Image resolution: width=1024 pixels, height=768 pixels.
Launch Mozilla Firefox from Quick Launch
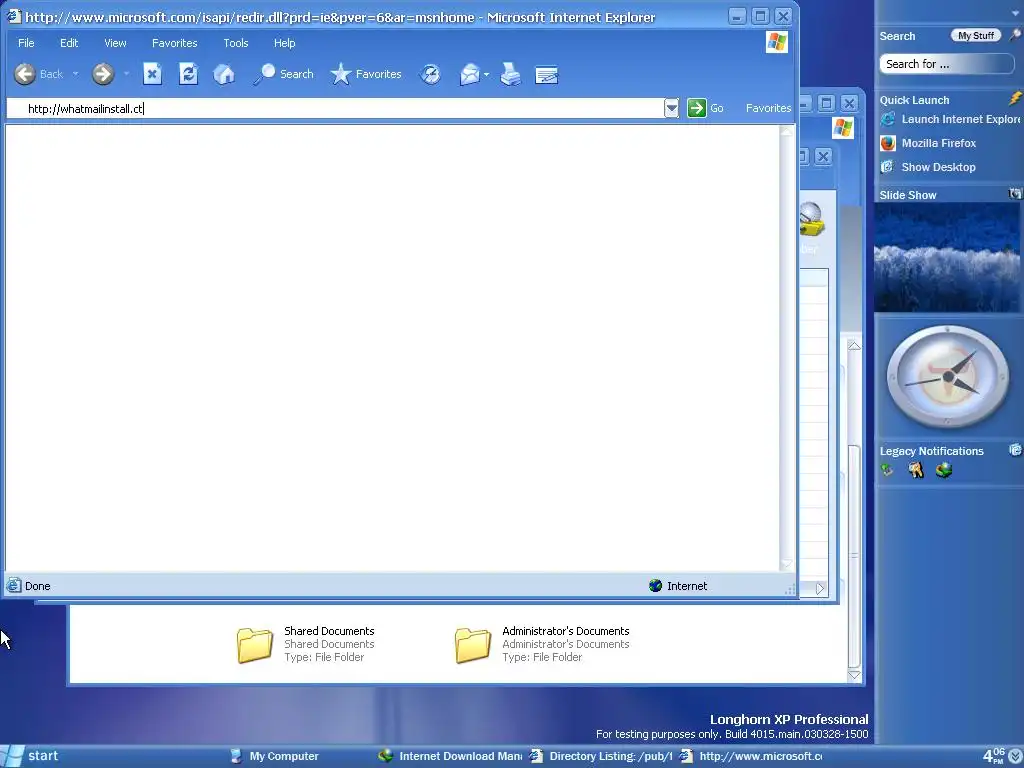938,144
